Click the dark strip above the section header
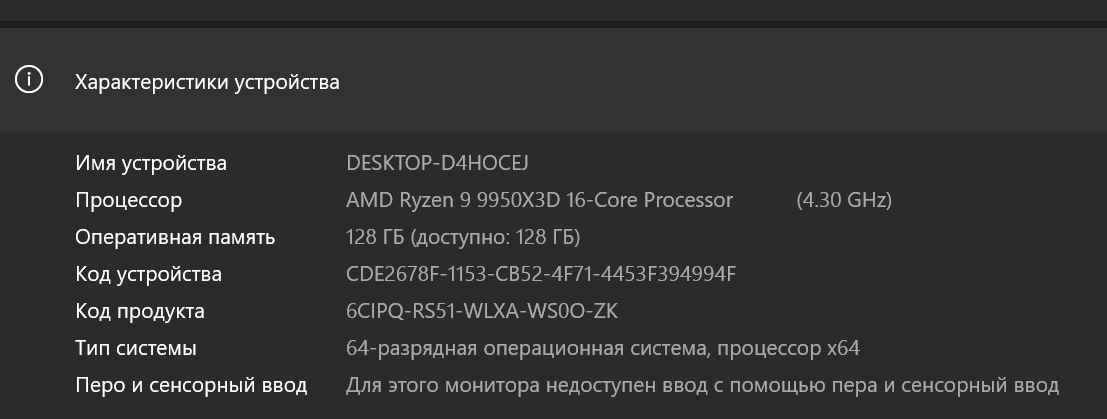Viewport: 1107px width, 419px height. [553, 10]
